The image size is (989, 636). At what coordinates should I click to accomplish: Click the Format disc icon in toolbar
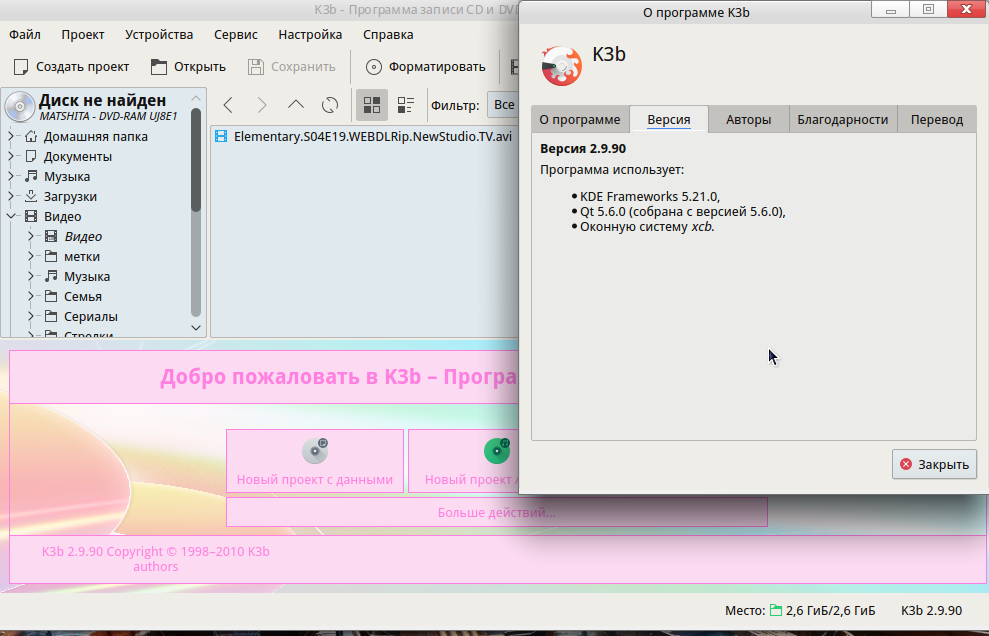374,67
